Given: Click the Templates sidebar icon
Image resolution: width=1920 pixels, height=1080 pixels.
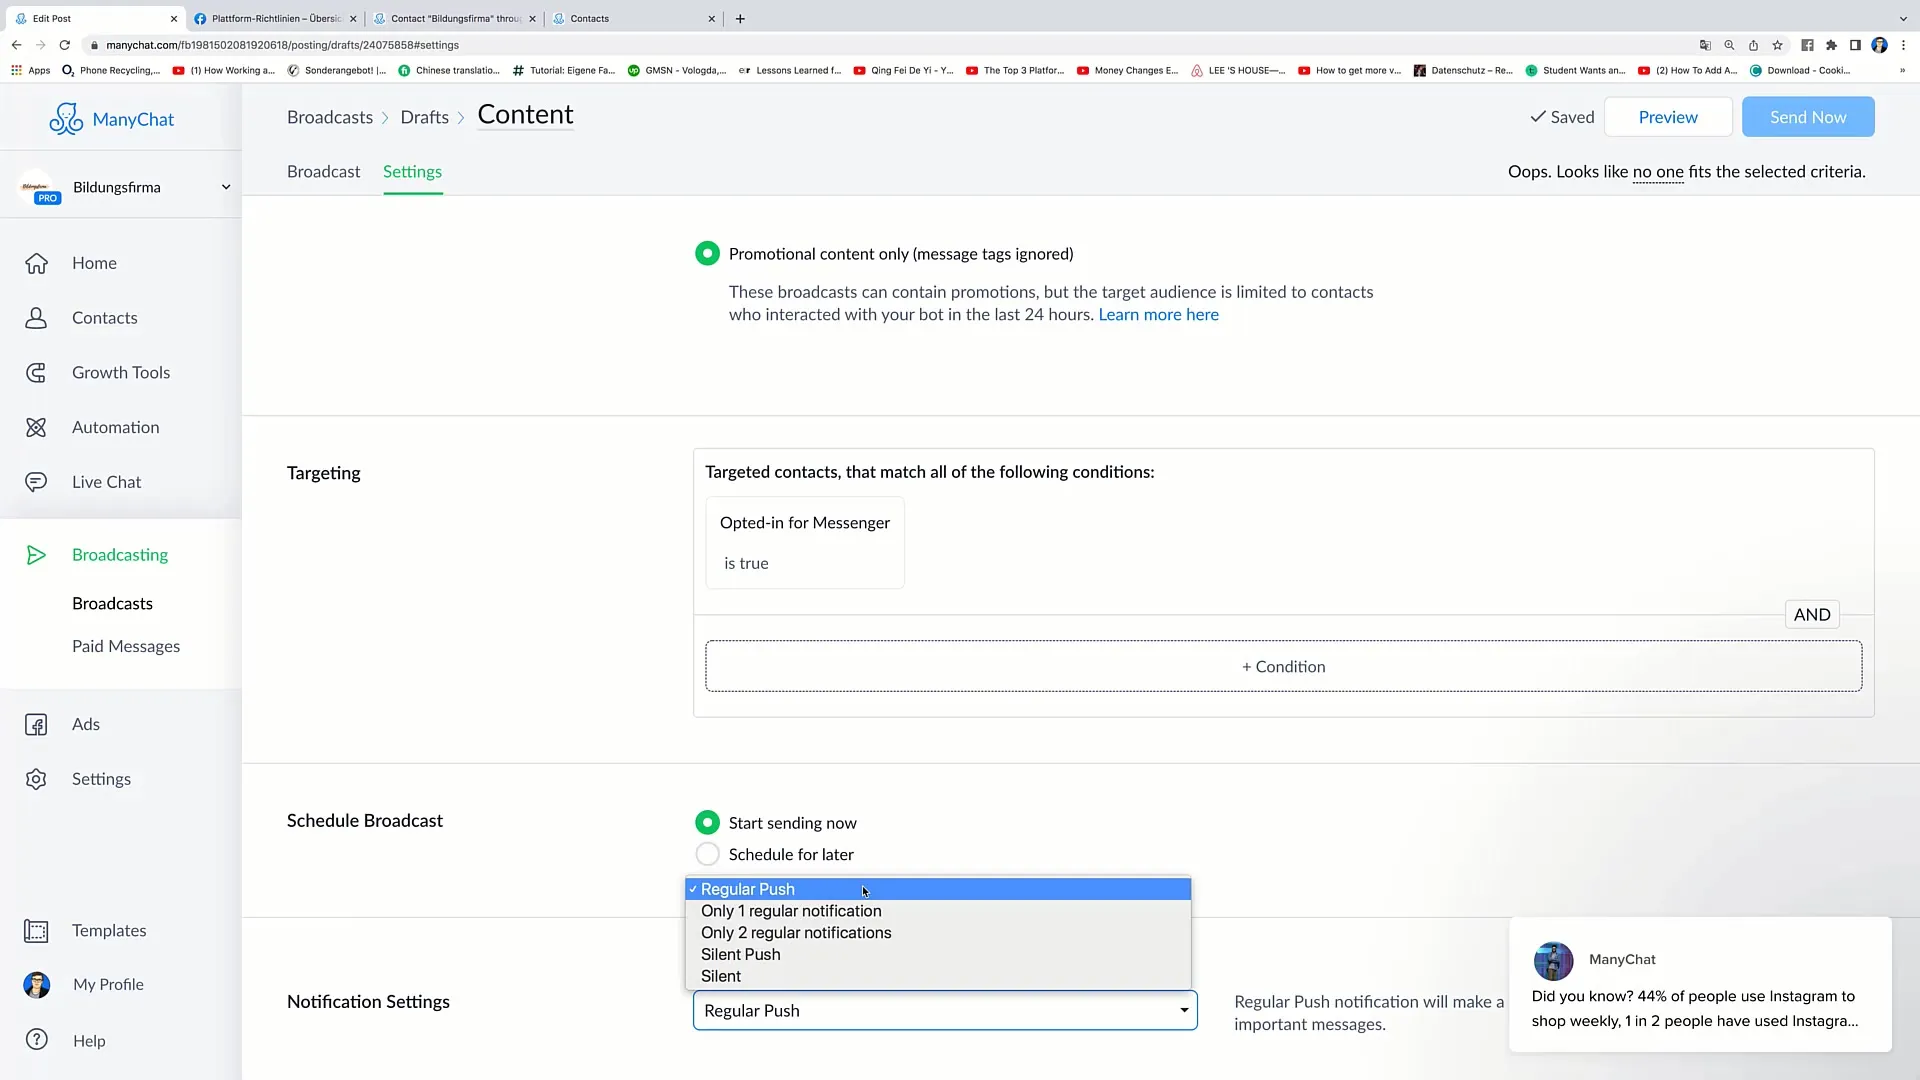Looking at the screenshot, I should pyautogui.click(x=36, y=930).
